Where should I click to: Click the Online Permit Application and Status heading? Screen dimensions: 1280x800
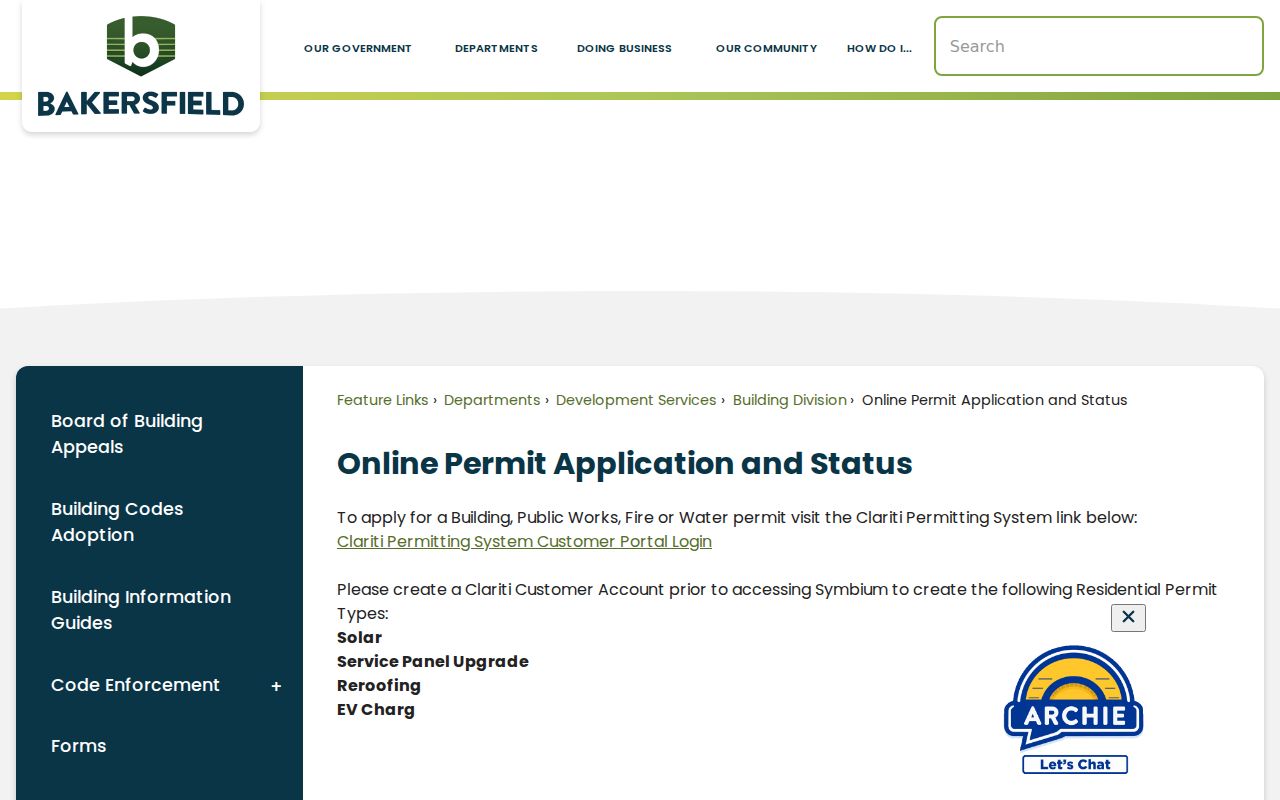(625, 464)
